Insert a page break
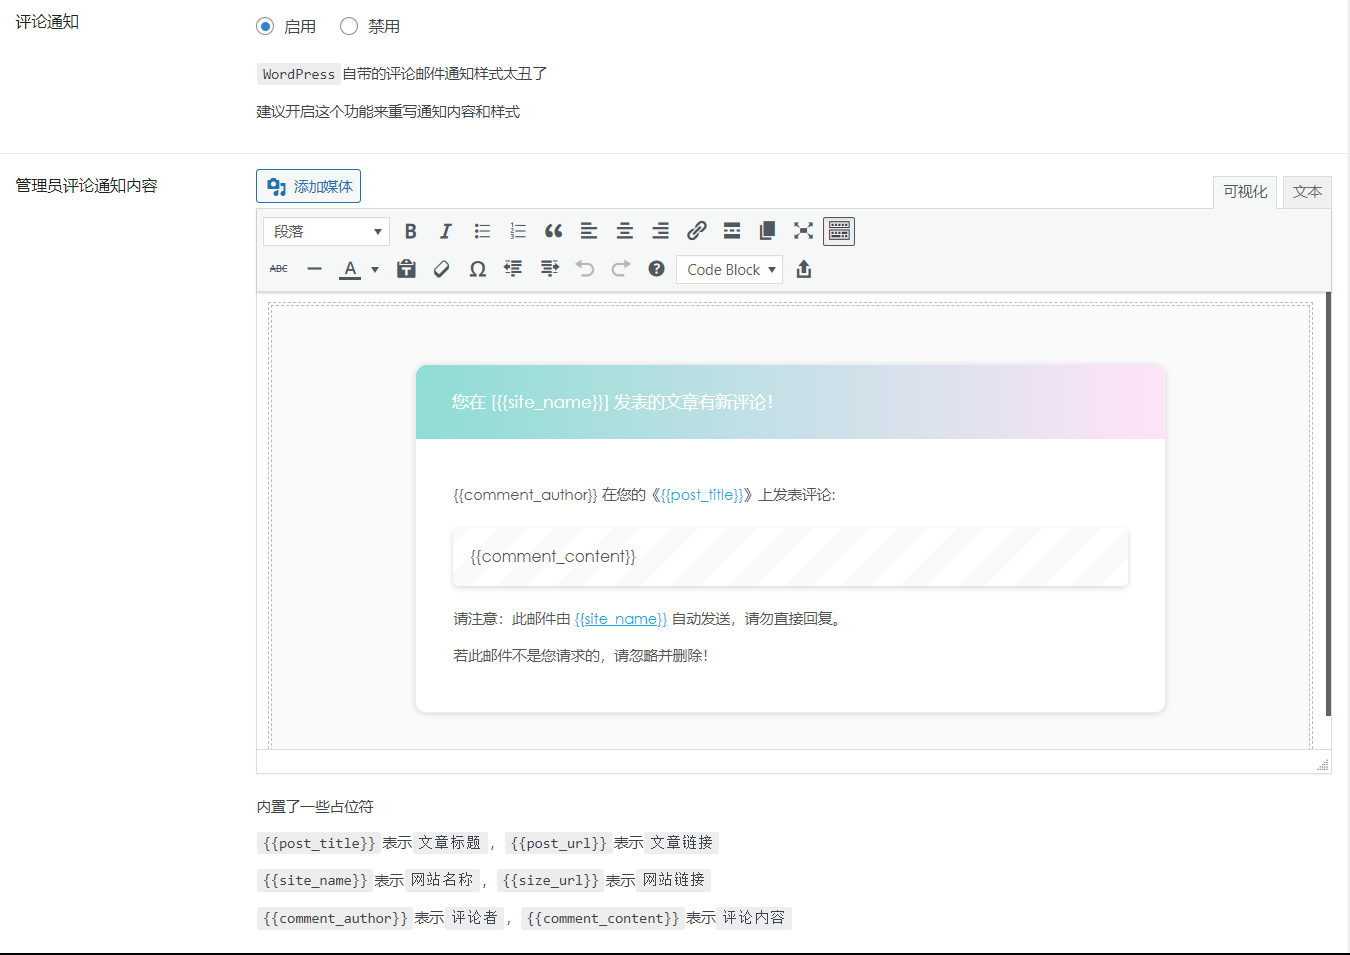This screenshot has height=955, width=1350. coord(767,231)
